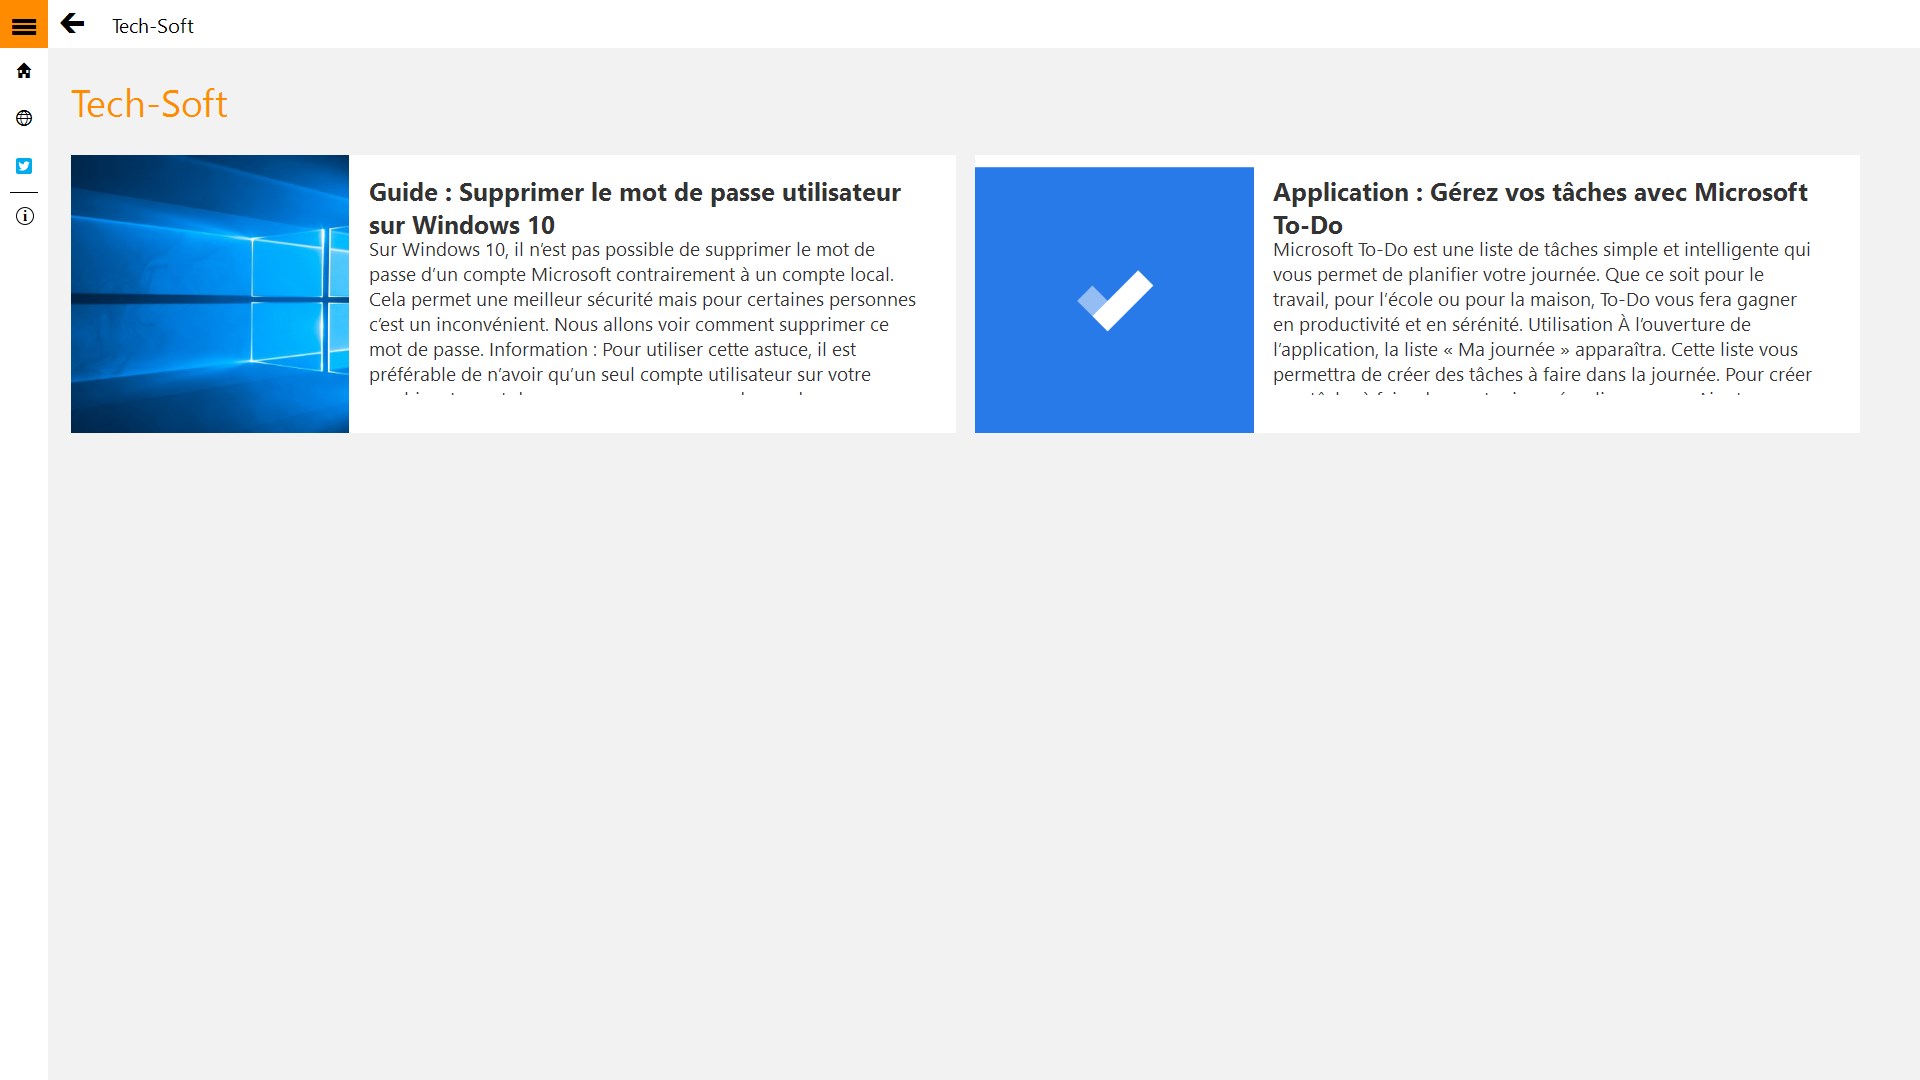Open the orange hamburger navigation menu
This screenshot has width=1920, height=1080.
[24, 24]
